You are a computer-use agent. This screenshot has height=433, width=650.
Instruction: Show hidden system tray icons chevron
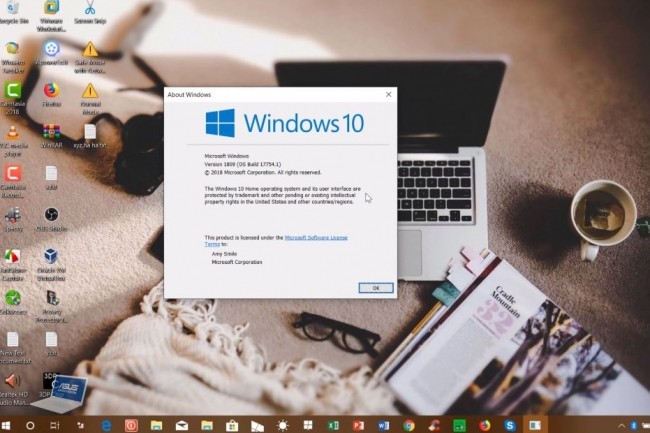click(x=621, y=426)
